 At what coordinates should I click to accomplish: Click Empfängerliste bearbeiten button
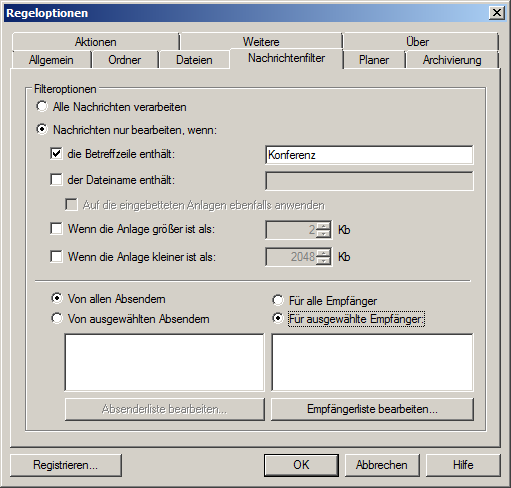[372, 409]
